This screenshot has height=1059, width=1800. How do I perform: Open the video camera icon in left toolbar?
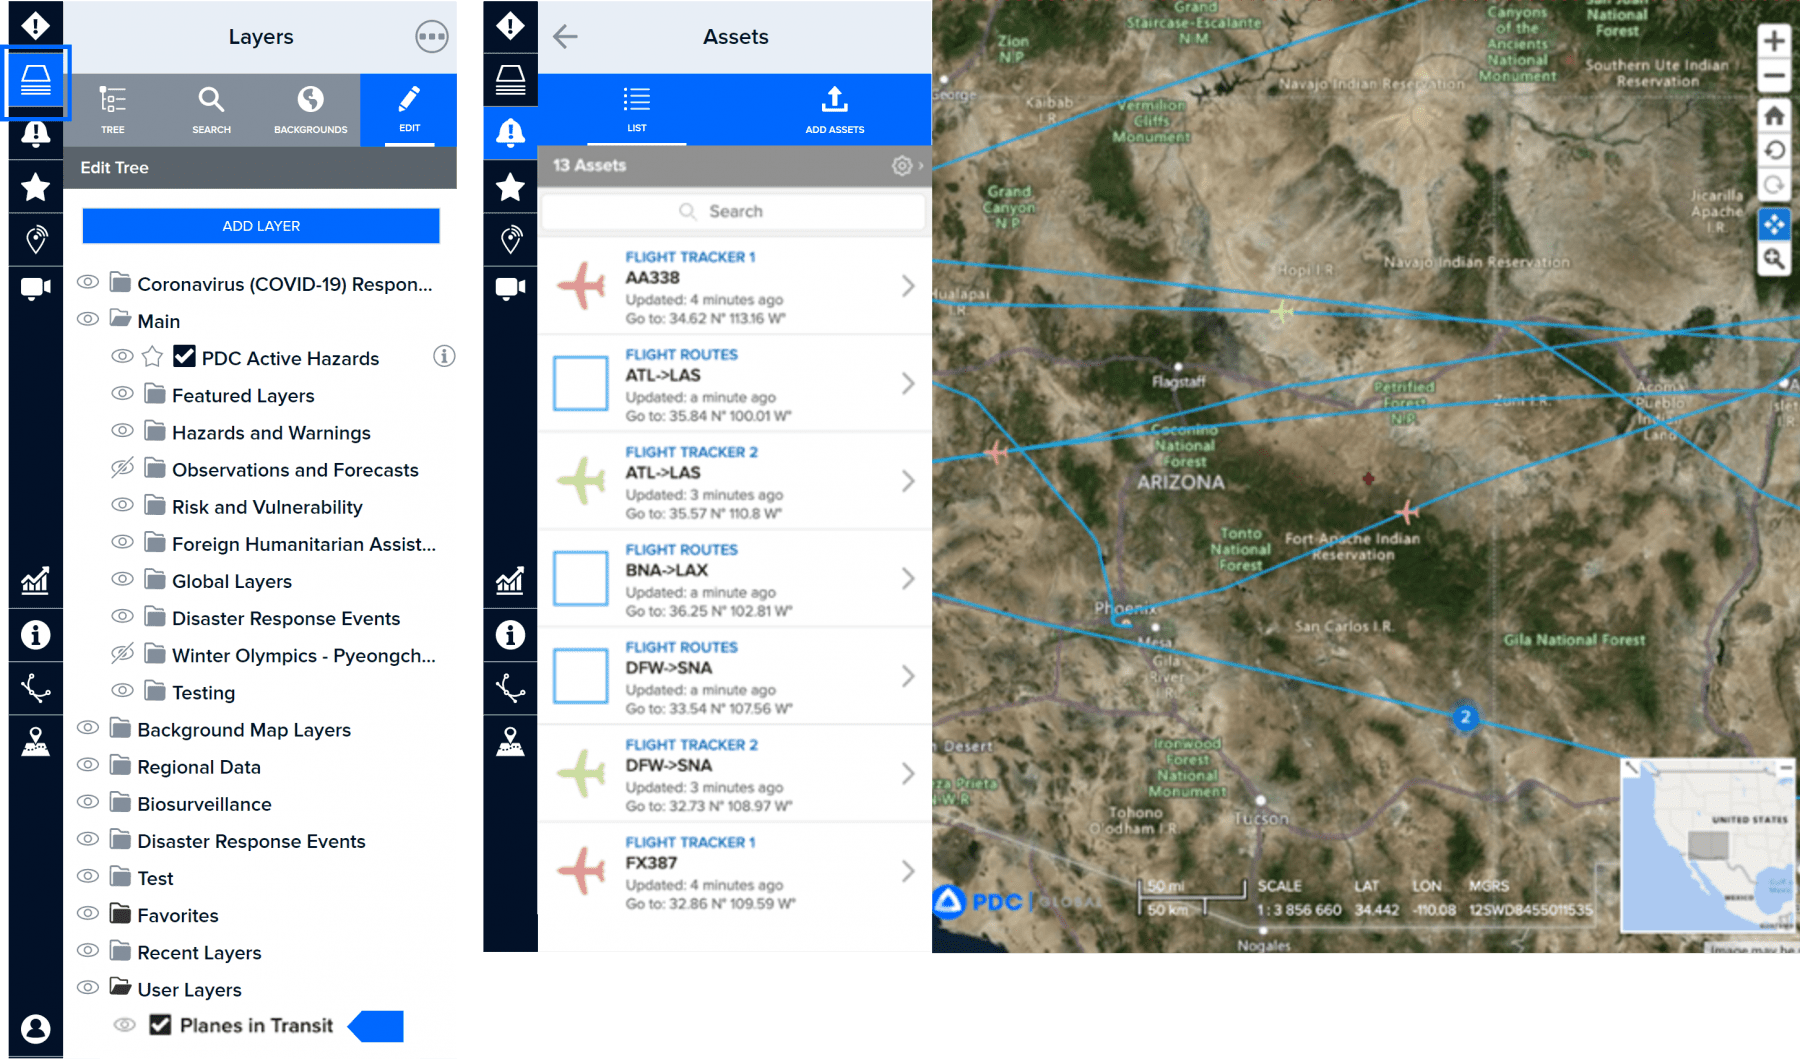pyautogui.click(x=36, y=288)
